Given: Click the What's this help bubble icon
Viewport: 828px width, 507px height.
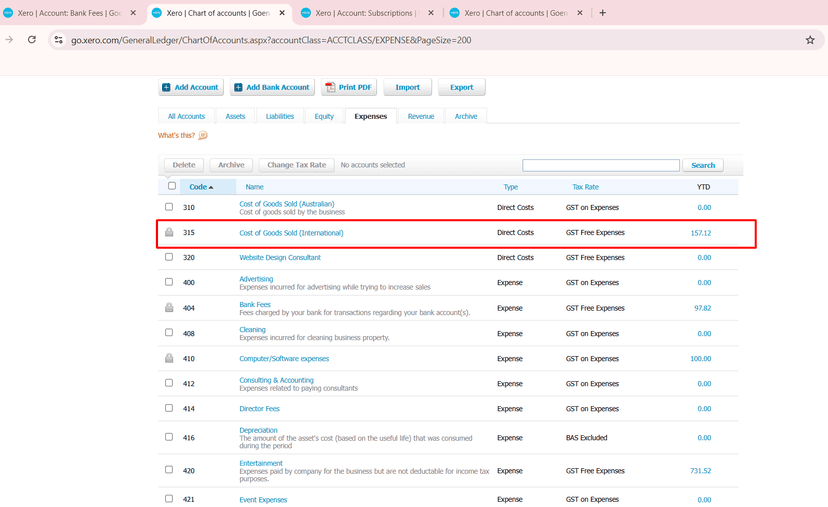Looking at the screenshot, I should tap(203, 135).
